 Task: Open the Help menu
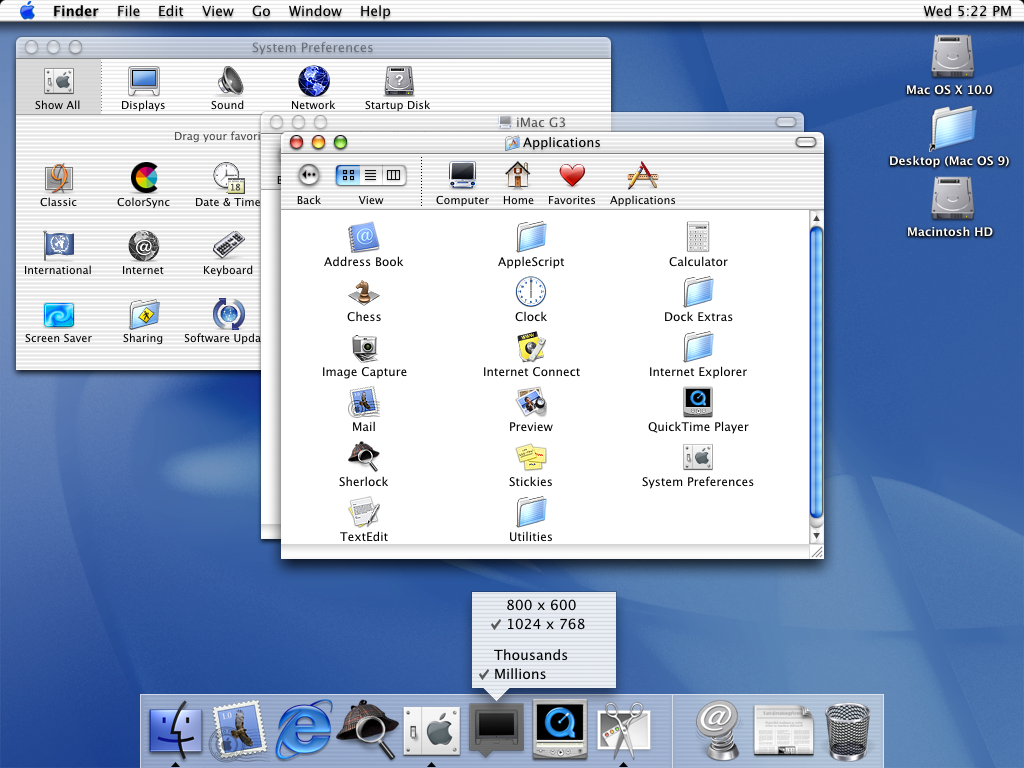(x=375, y=11)
